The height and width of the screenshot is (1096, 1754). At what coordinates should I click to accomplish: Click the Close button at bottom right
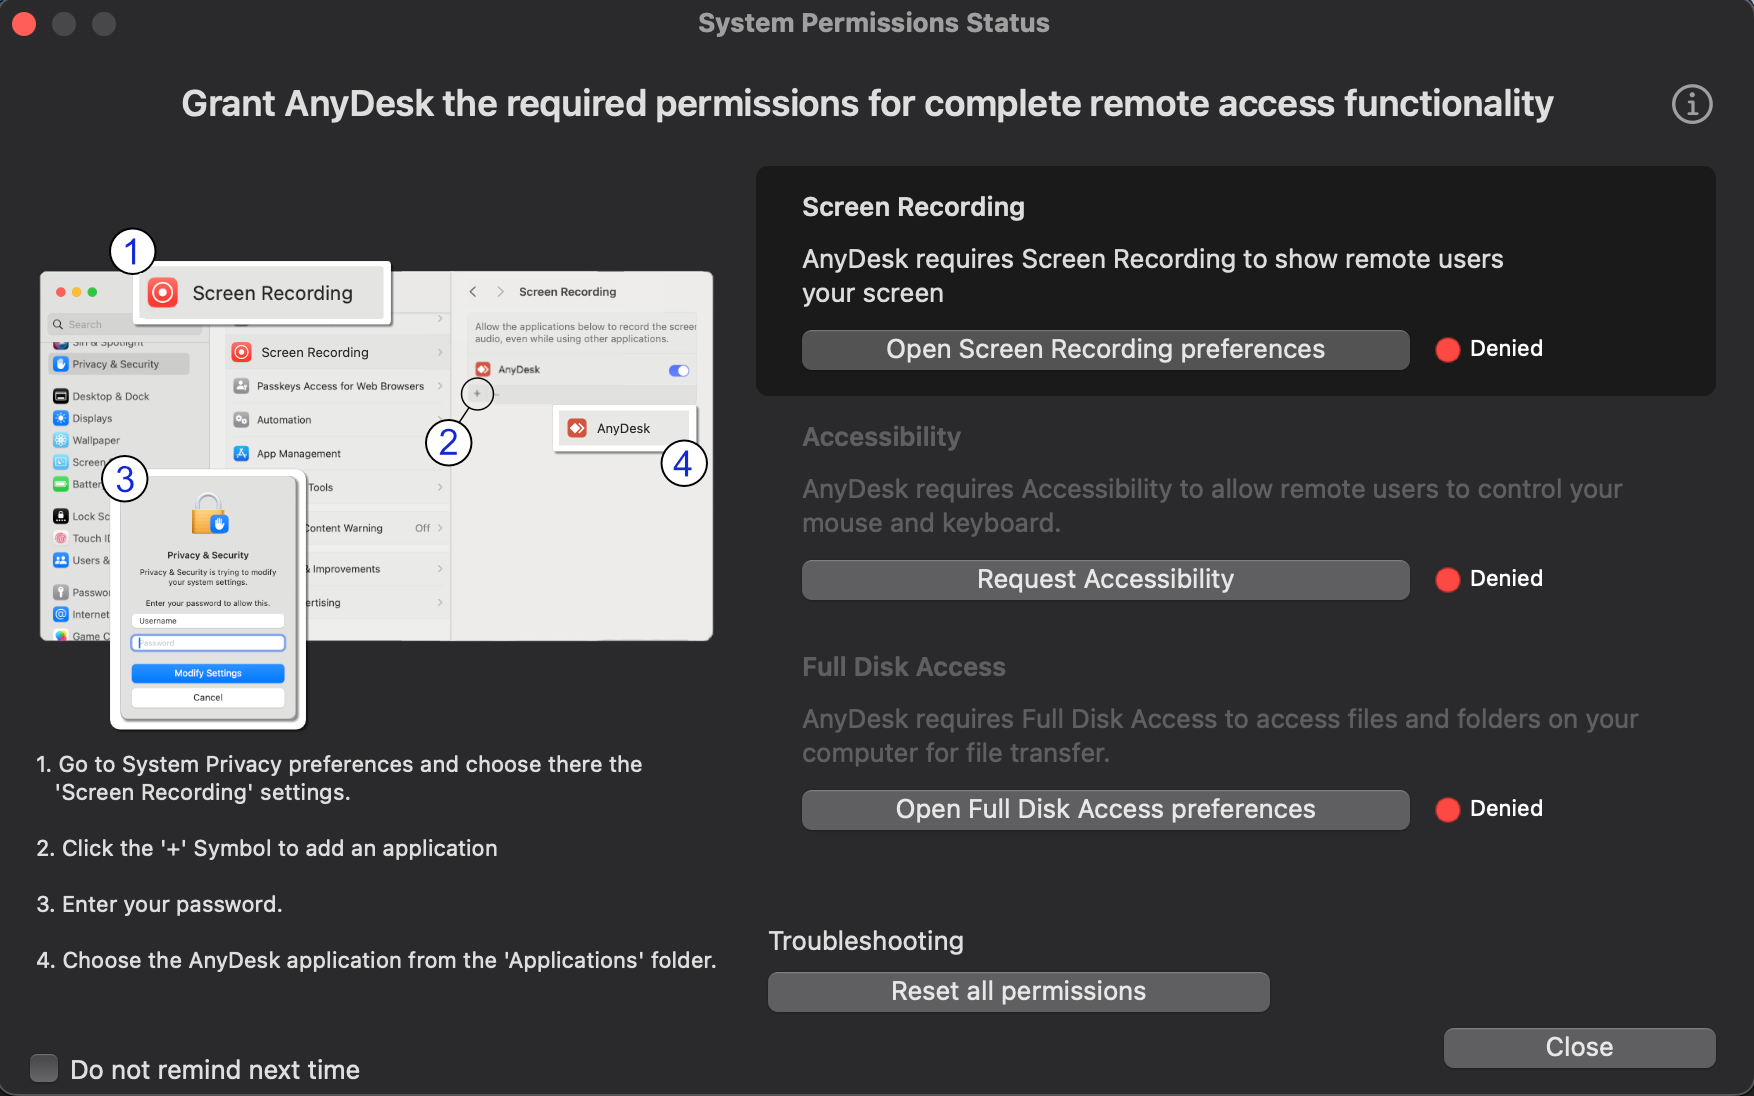pos(1579,1047)
